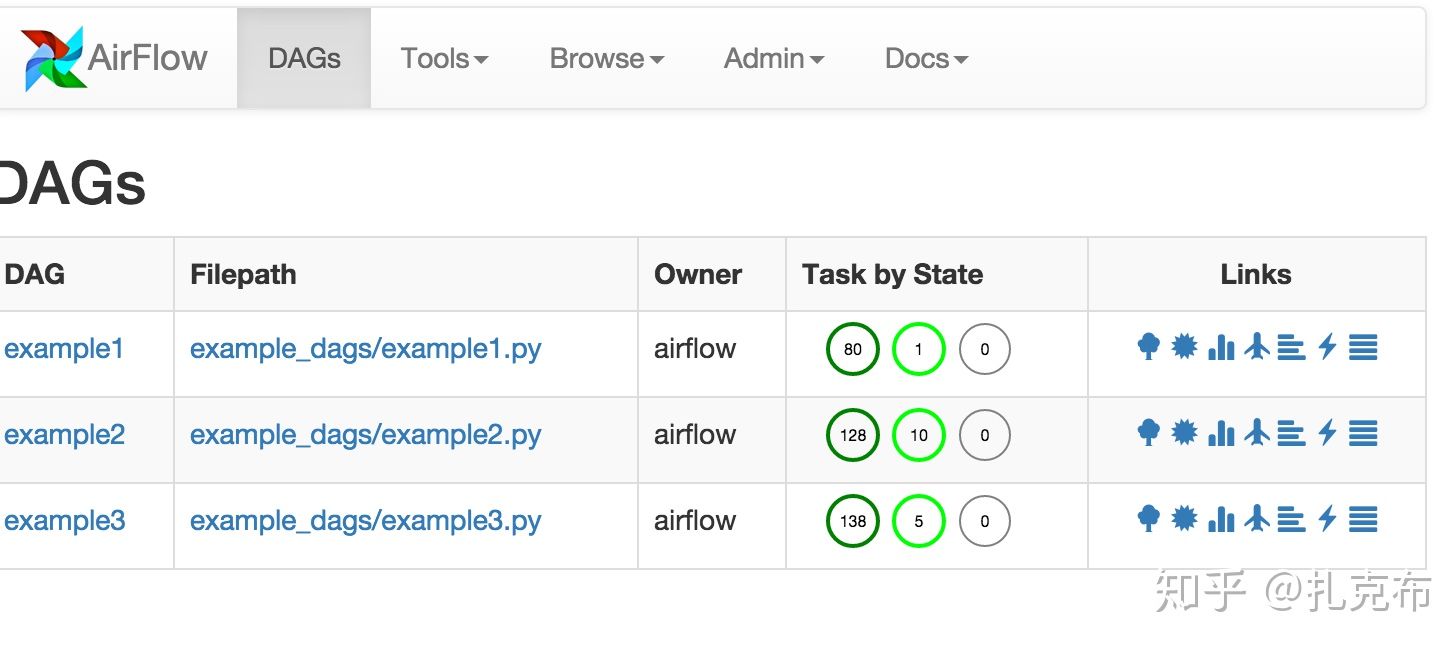The image size is (1440, 652).
Task: Open Task Duration chart for example1
Action: (x=1221, y=347)
